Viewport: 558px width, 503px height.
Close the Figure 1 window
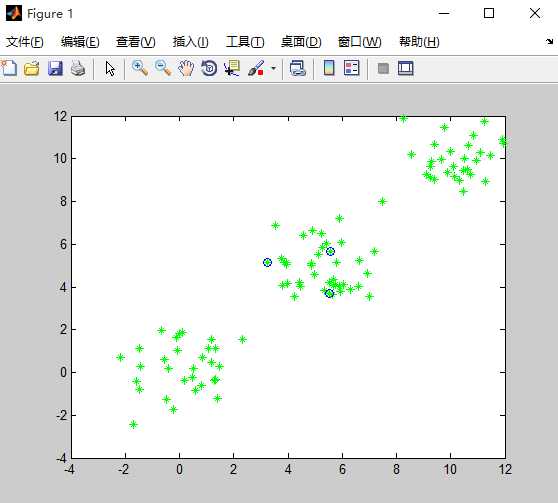pos(535,14)
